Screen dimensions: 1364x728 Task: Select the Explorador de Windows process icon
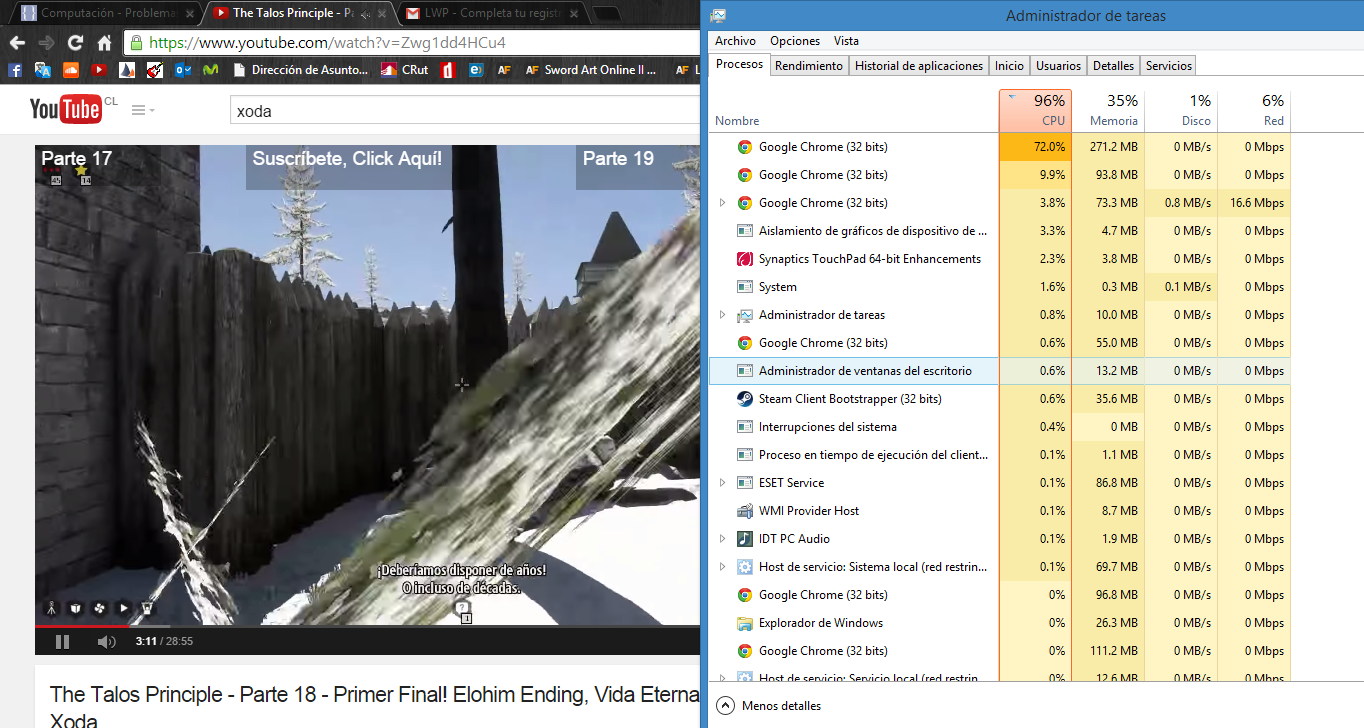(744, 623)
